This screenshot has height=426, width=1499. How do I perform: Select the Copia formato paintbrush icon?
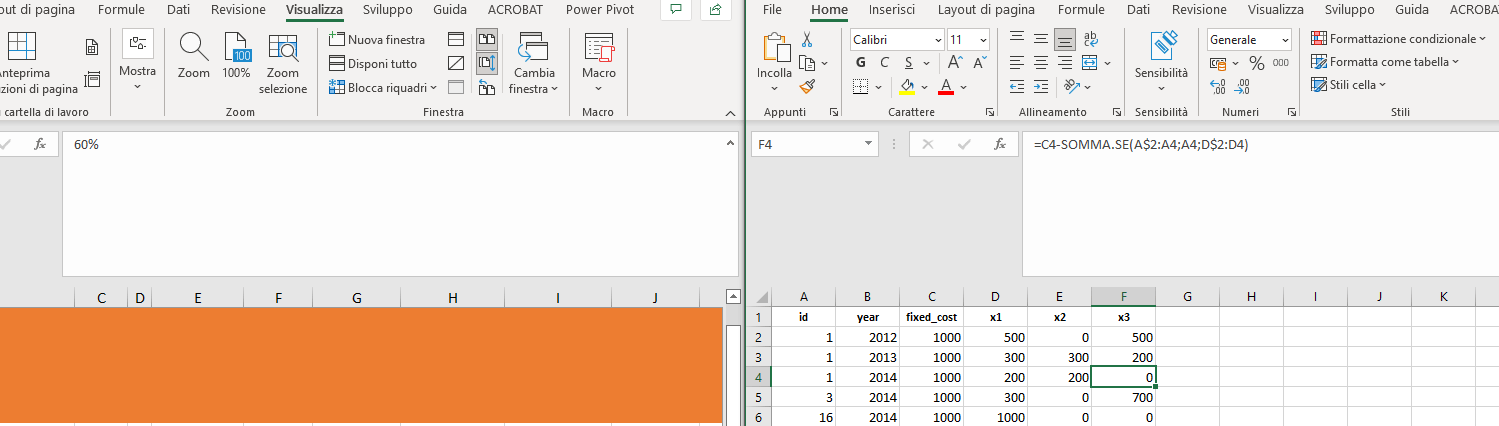[807, 86]
